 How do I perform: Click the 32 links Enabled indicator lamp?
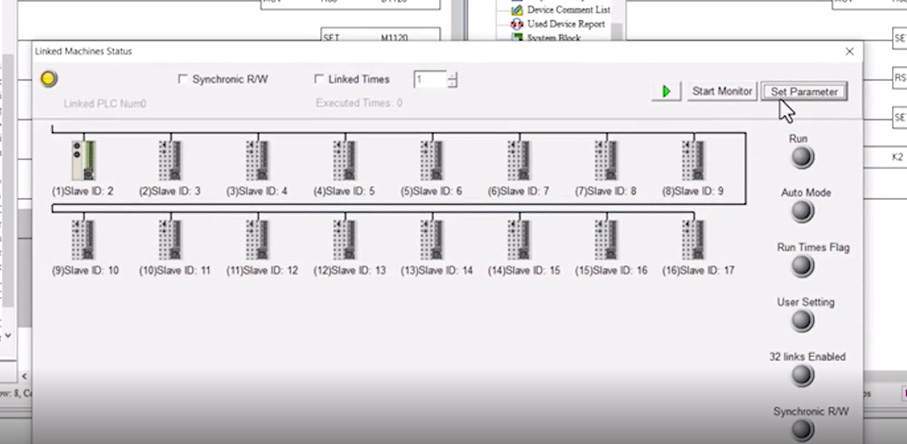(x=802, y=375)
